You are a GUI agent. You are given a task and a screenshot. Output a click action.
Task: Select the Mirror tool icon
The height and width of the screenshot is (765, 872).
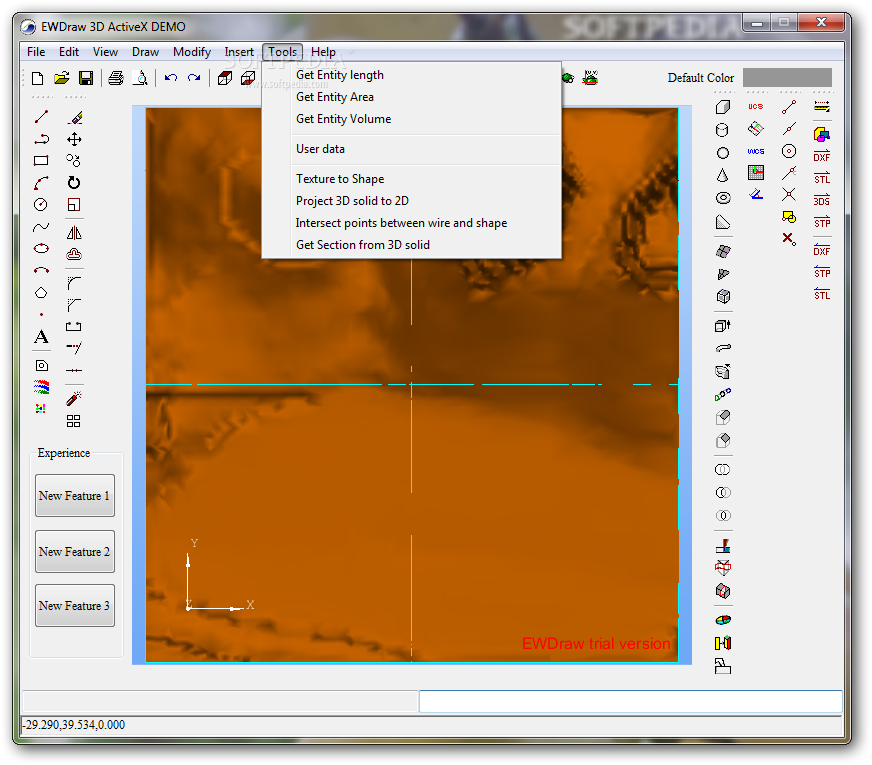point(74,233)
